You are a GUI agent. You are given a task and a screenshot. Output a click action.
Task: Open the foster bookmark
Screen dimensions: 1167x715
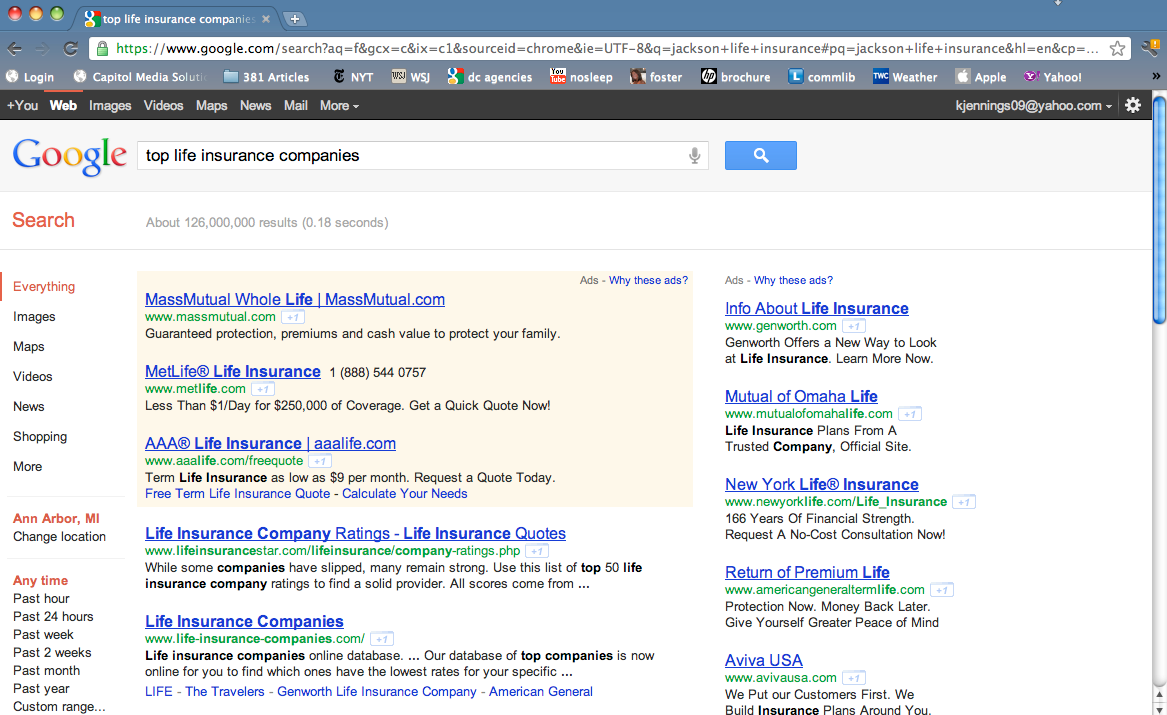click(x=656, y=77)
